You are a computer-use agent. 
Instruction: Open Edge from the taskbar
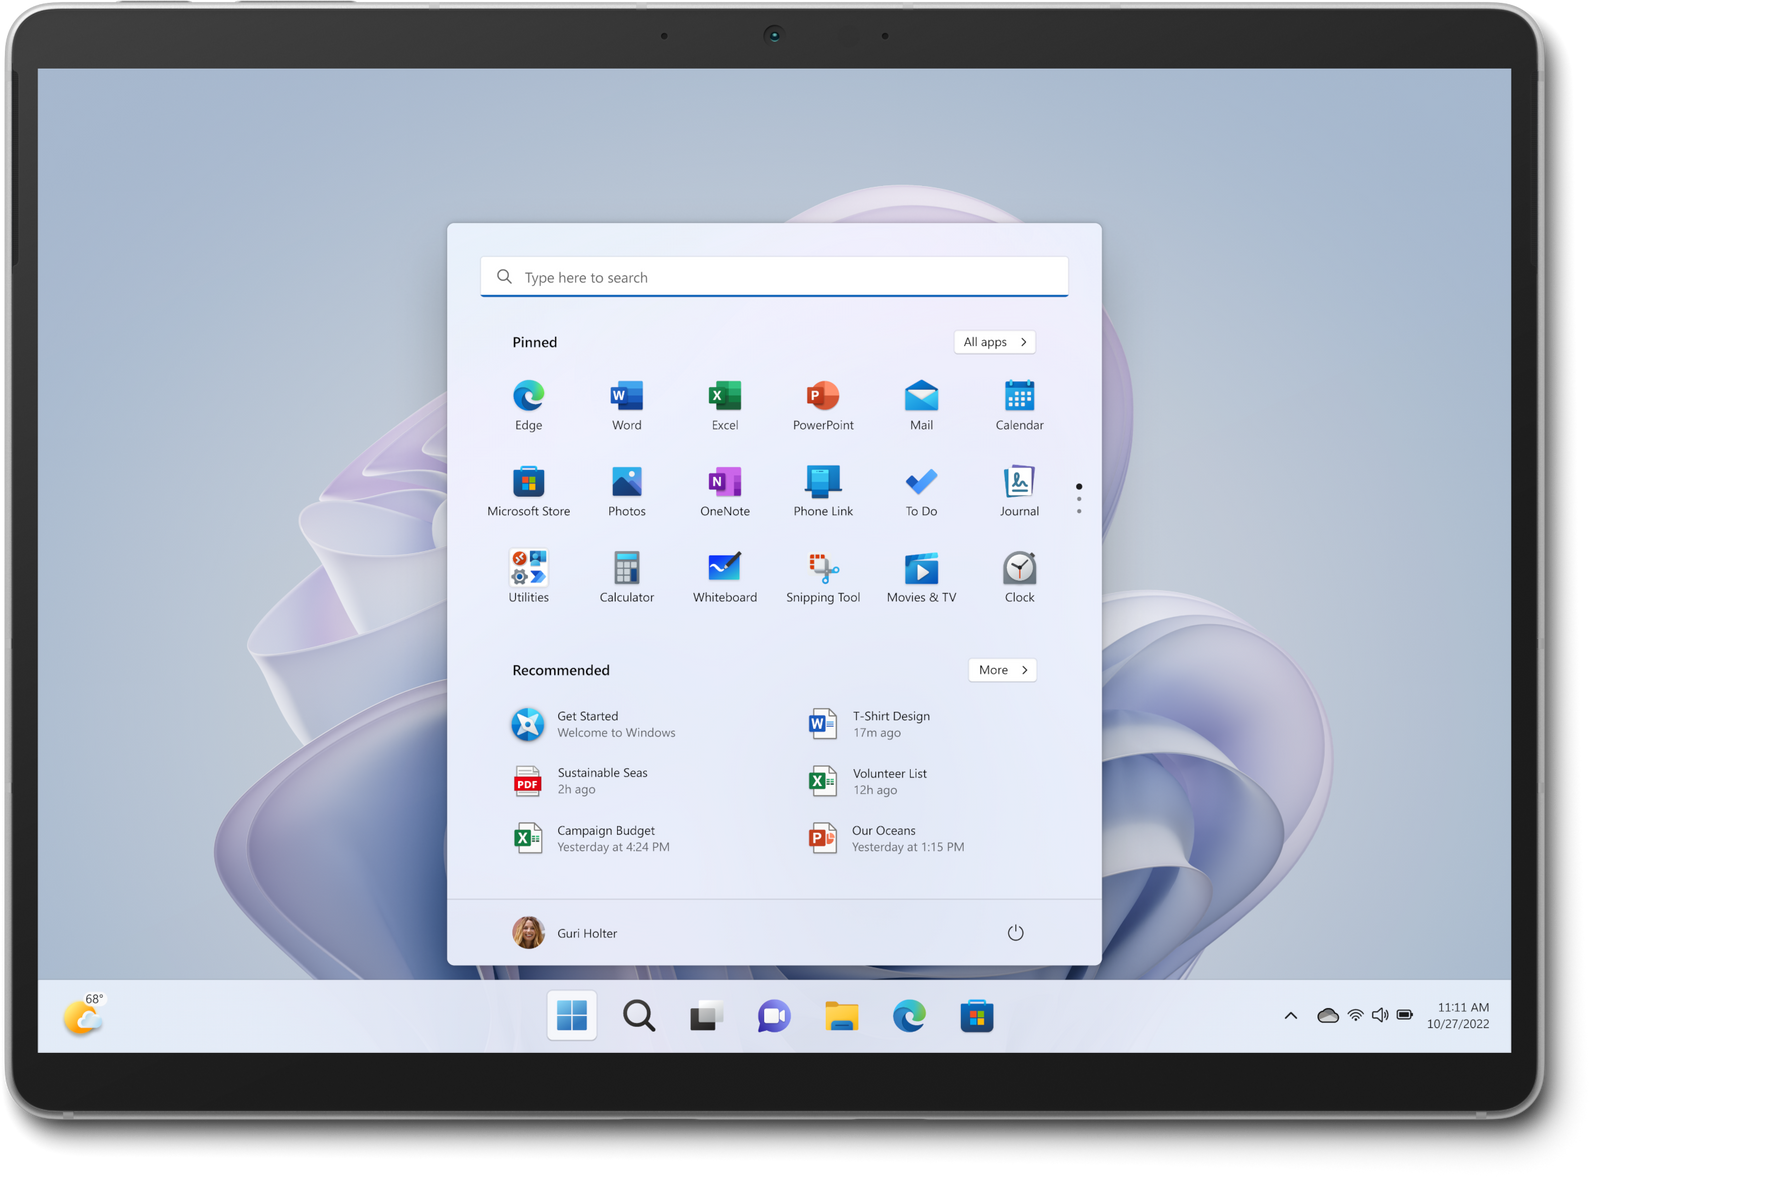tap(908, 1016)
